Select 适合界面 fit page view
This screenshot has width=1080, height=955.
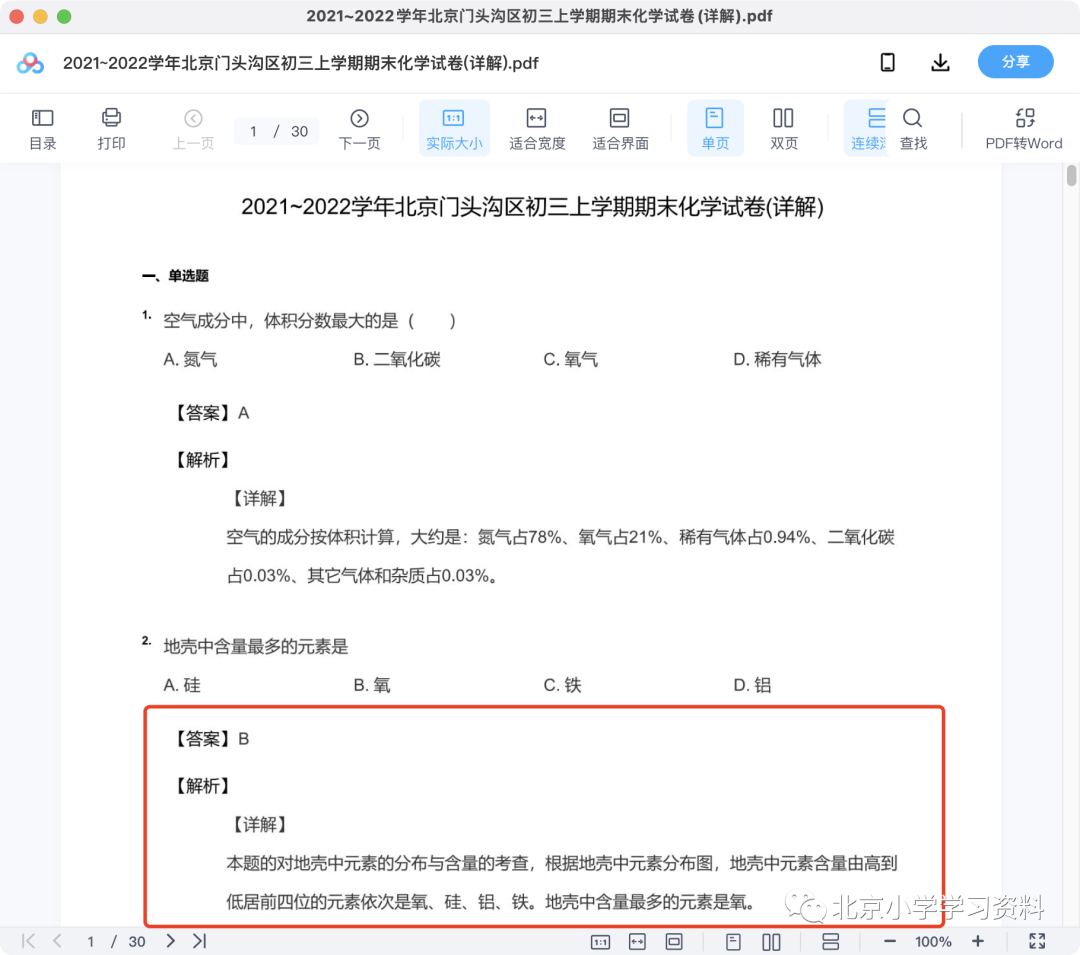tap(620, 129)
